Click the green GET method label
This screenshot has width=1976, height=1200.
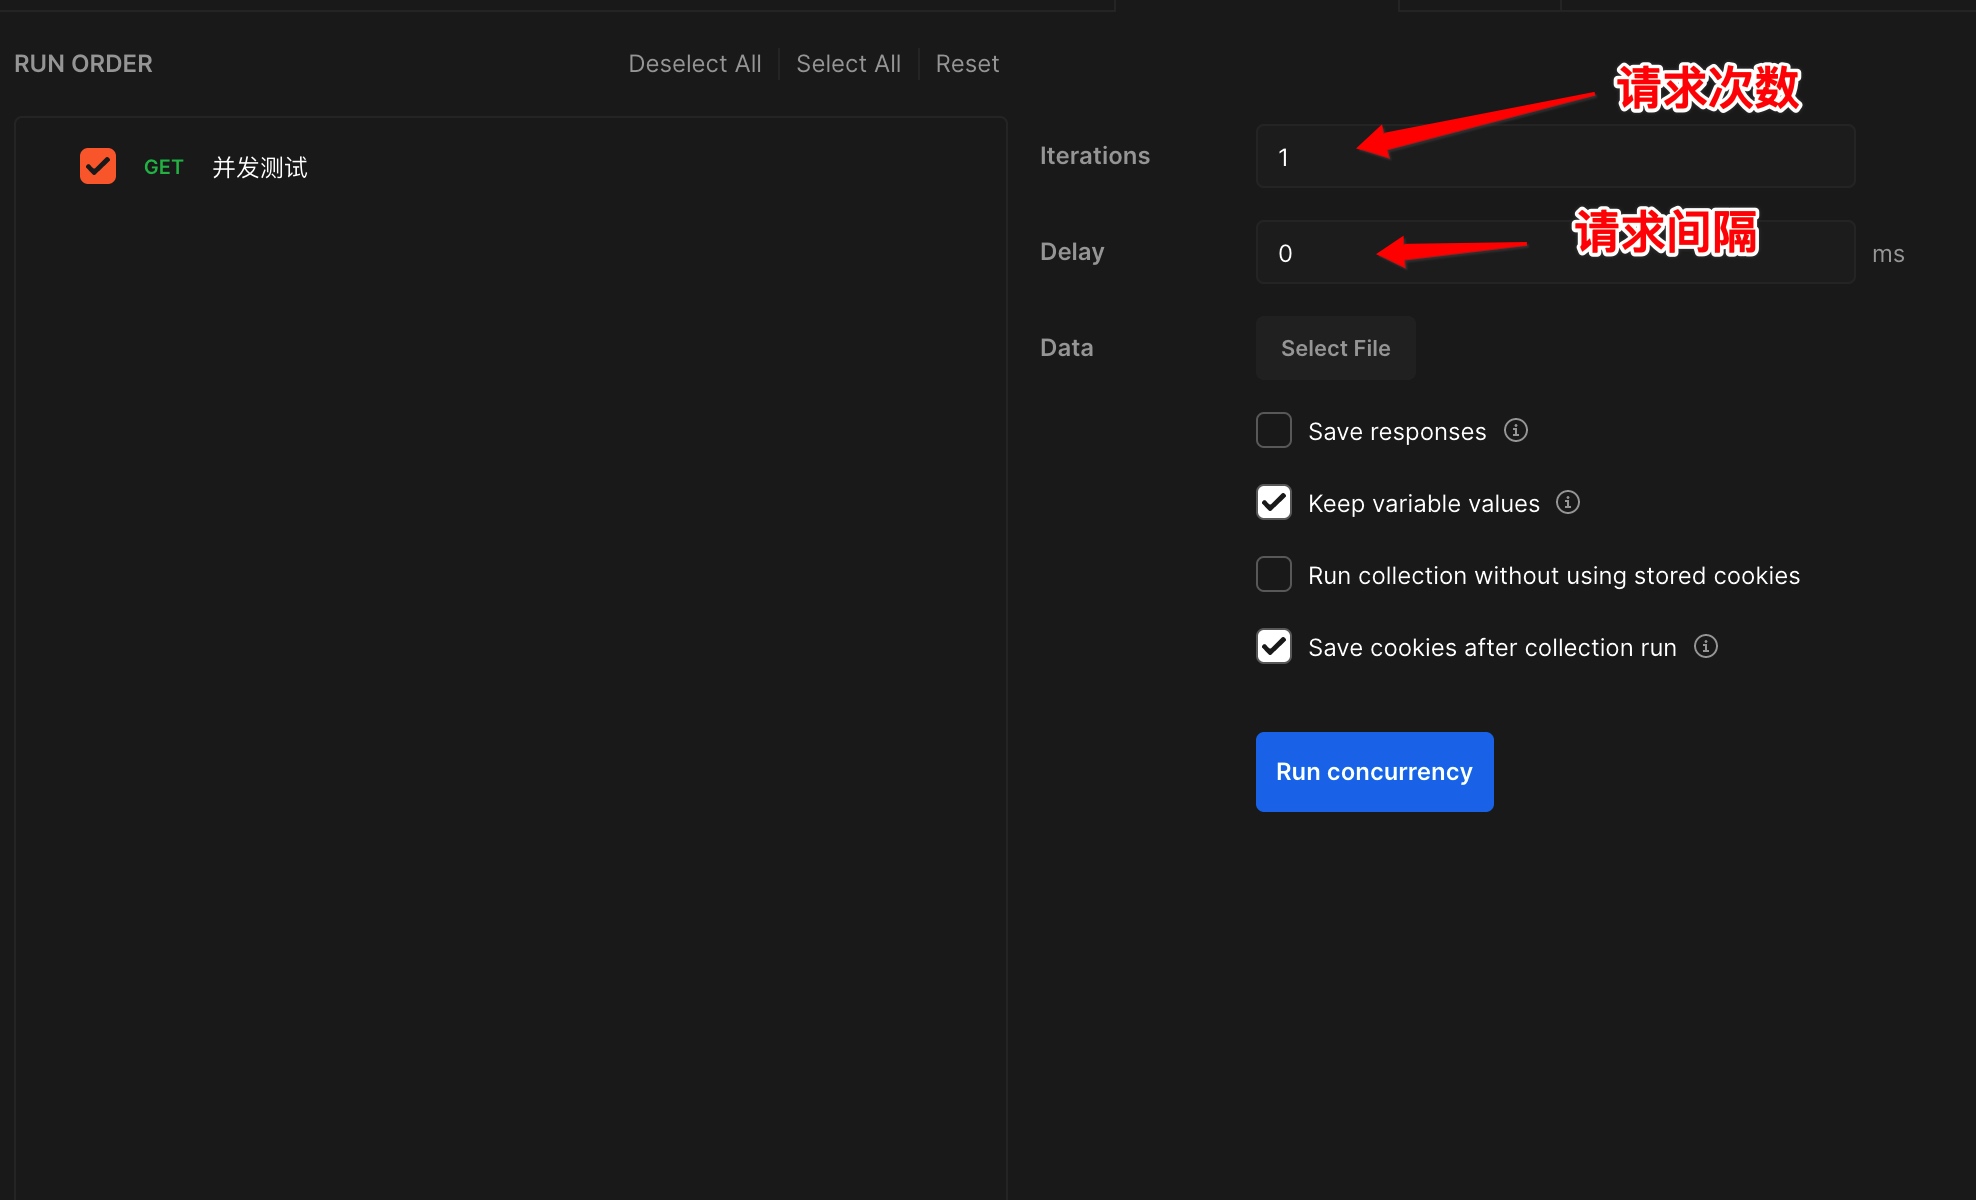point(163,167)
